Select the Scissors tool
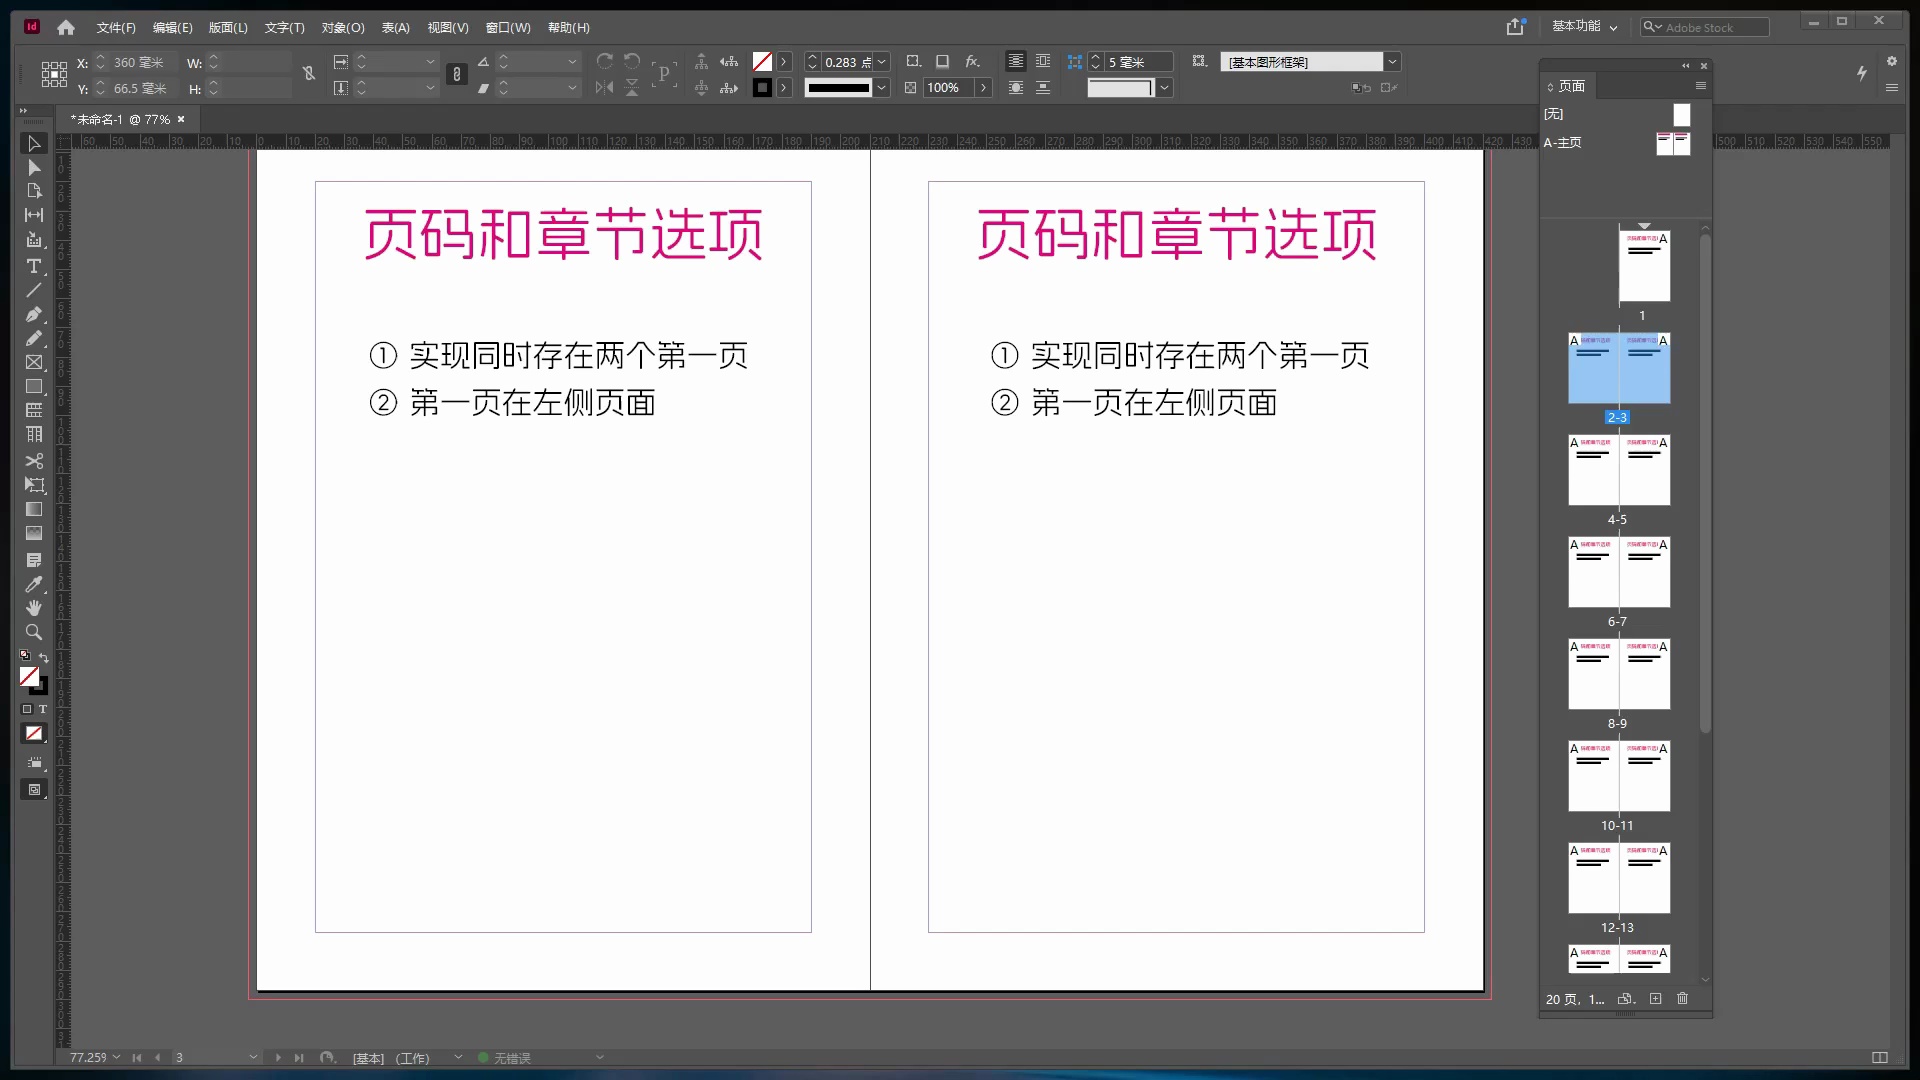This screenshot has width=1920, height=1080. [x=34, y=461]
